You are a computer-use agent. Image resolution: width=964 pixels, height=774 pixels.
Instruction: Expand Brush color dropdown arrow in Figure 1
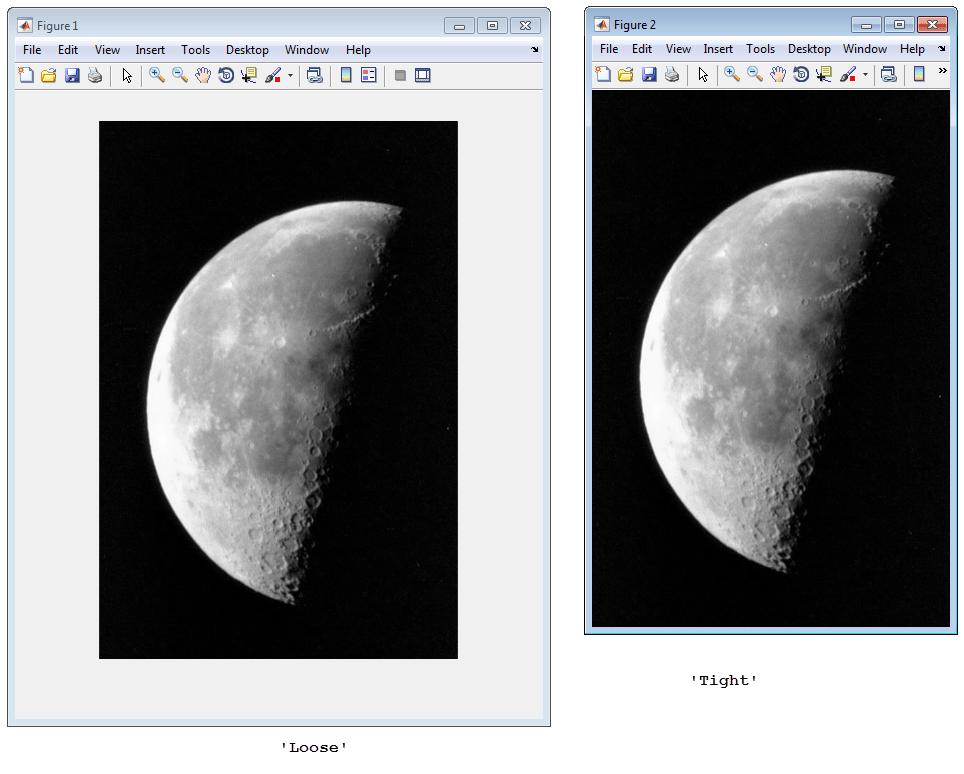290,75
